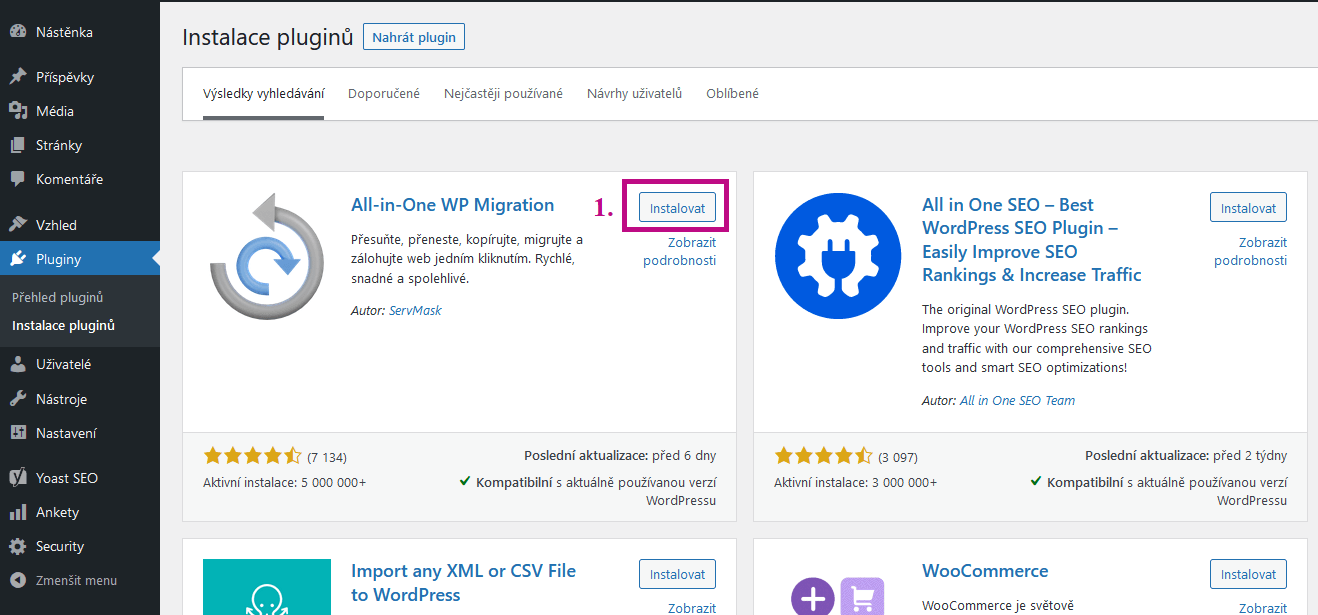Switch to the Doporučené tab
The image size is (1318, 615).
tap(384, 94)
